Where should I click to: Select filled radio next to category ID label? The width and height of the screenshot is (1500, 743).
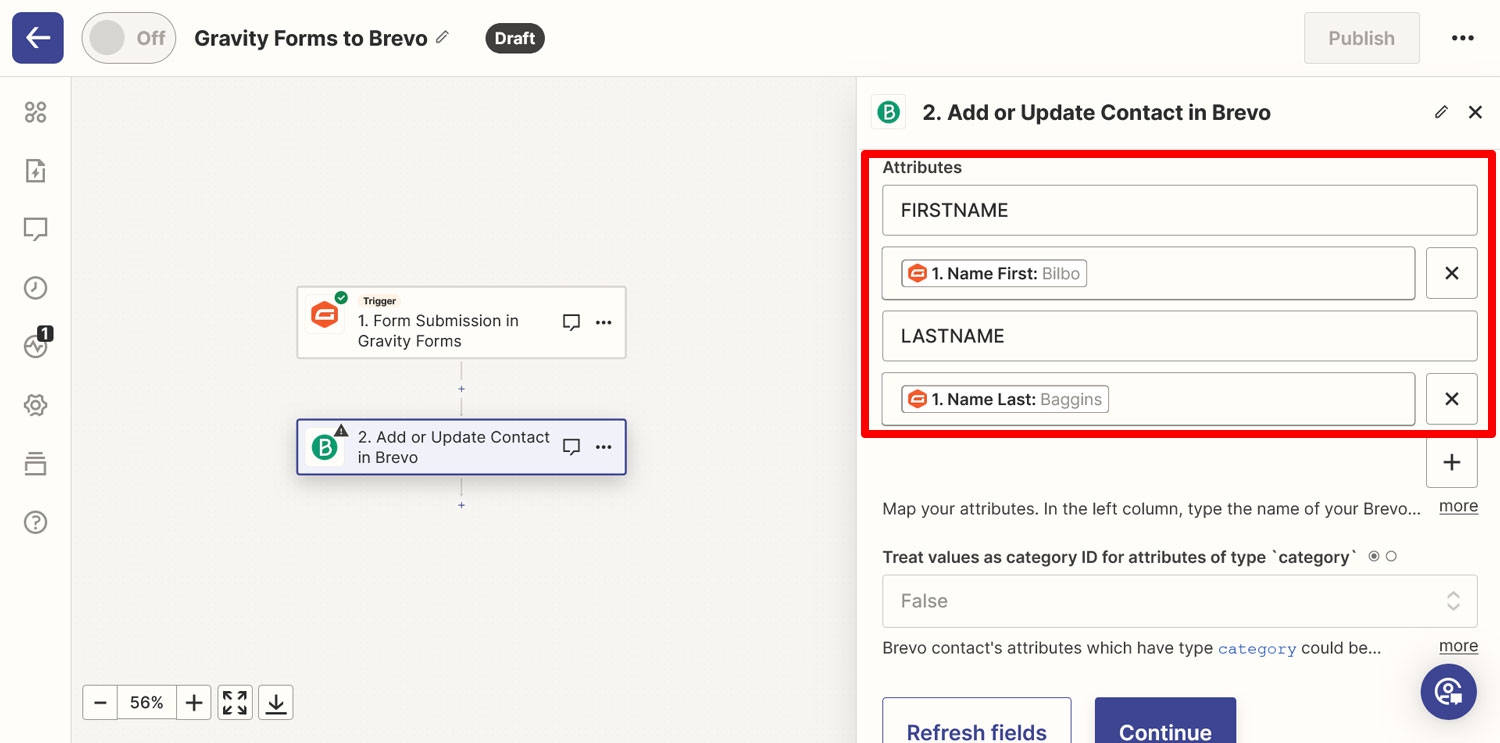click(1374, 556)
